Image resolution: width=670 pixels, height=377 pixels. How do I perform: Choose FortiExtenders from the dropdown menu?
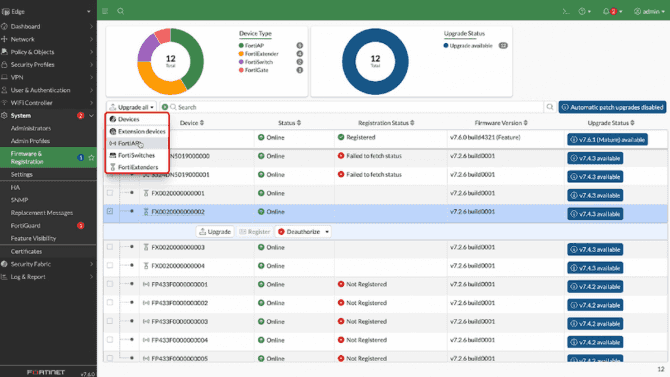137,167
